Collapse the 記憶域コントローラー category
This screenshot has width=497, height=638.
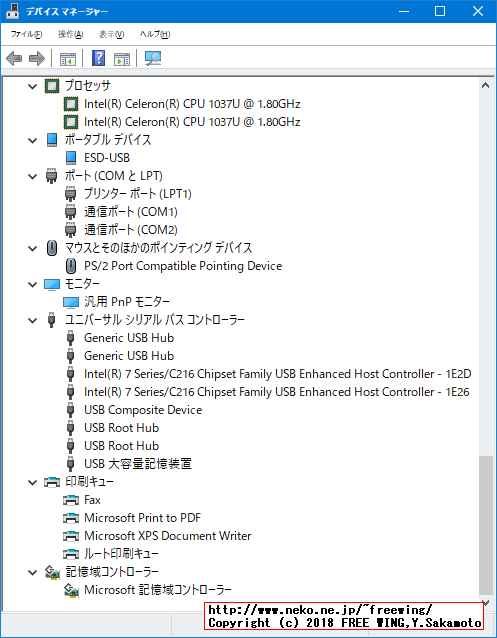(x=33, y=572)
